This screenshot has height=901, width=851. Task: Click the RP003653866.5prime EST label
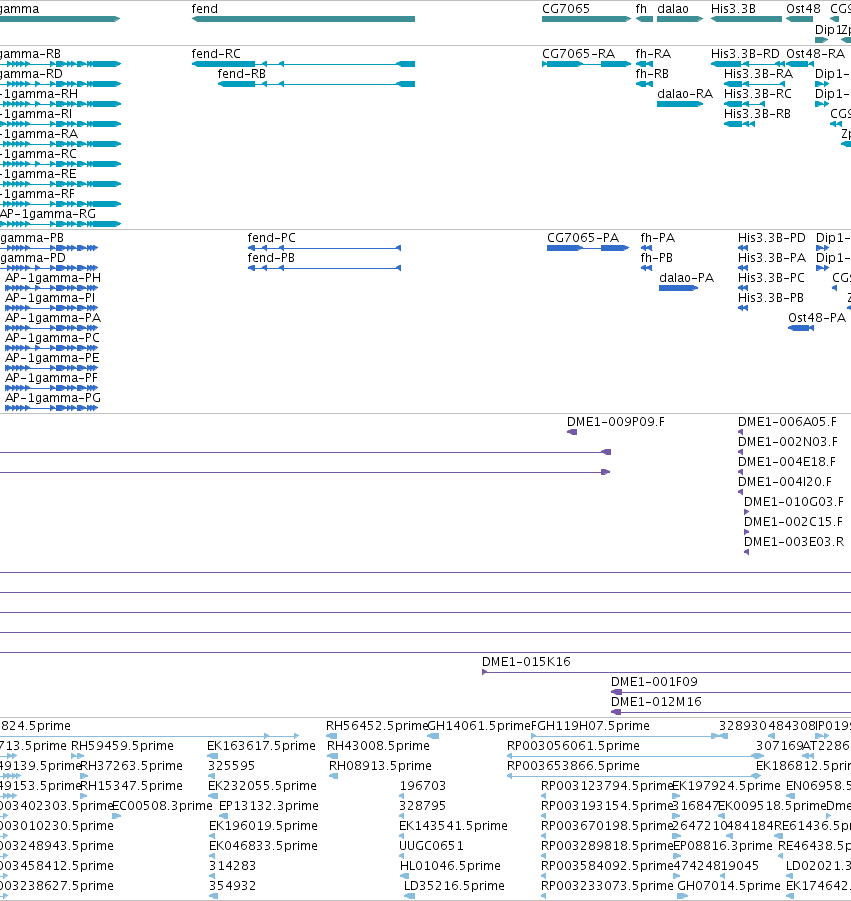[x=573, y=765]
